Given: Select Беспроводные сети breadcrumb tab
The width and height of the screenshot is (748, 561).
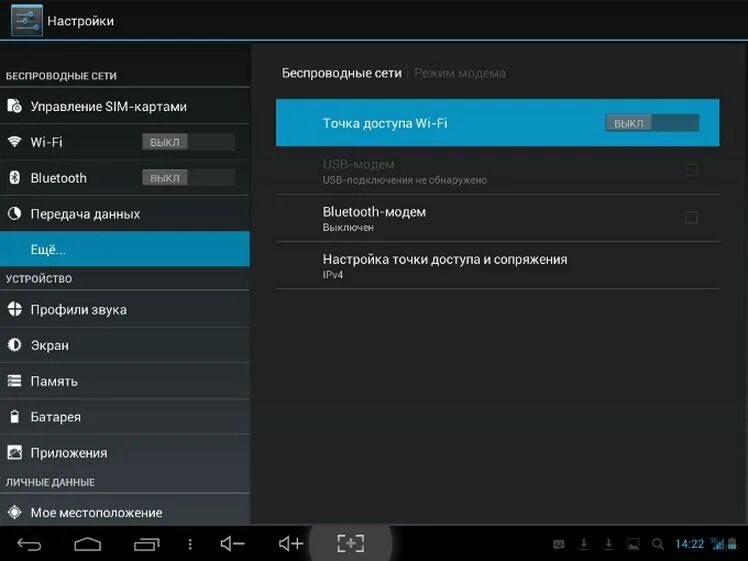Looking at the screenshot, I should point(342,73).
